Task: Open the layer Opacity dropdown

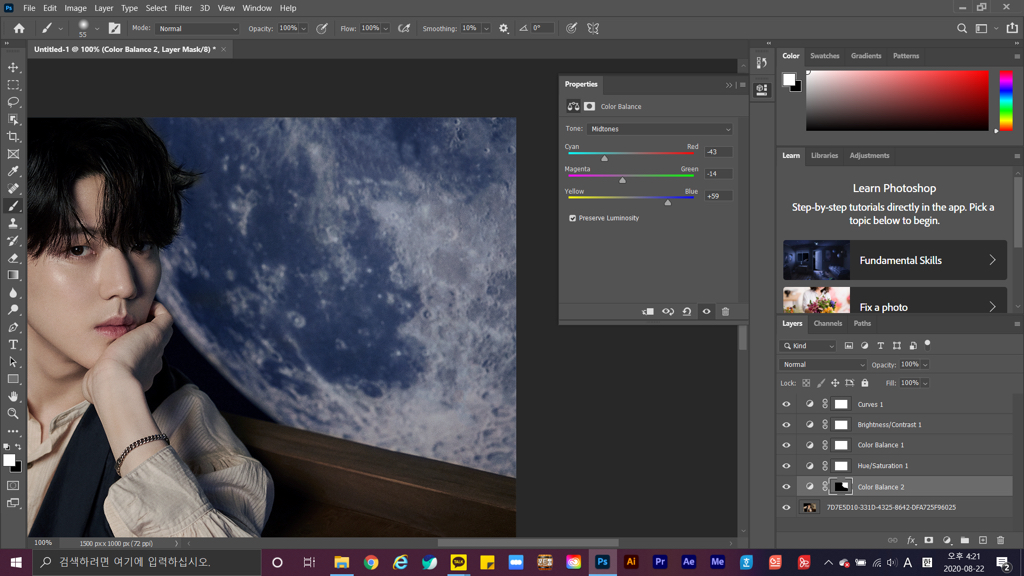Action: [x=925, y=364]
